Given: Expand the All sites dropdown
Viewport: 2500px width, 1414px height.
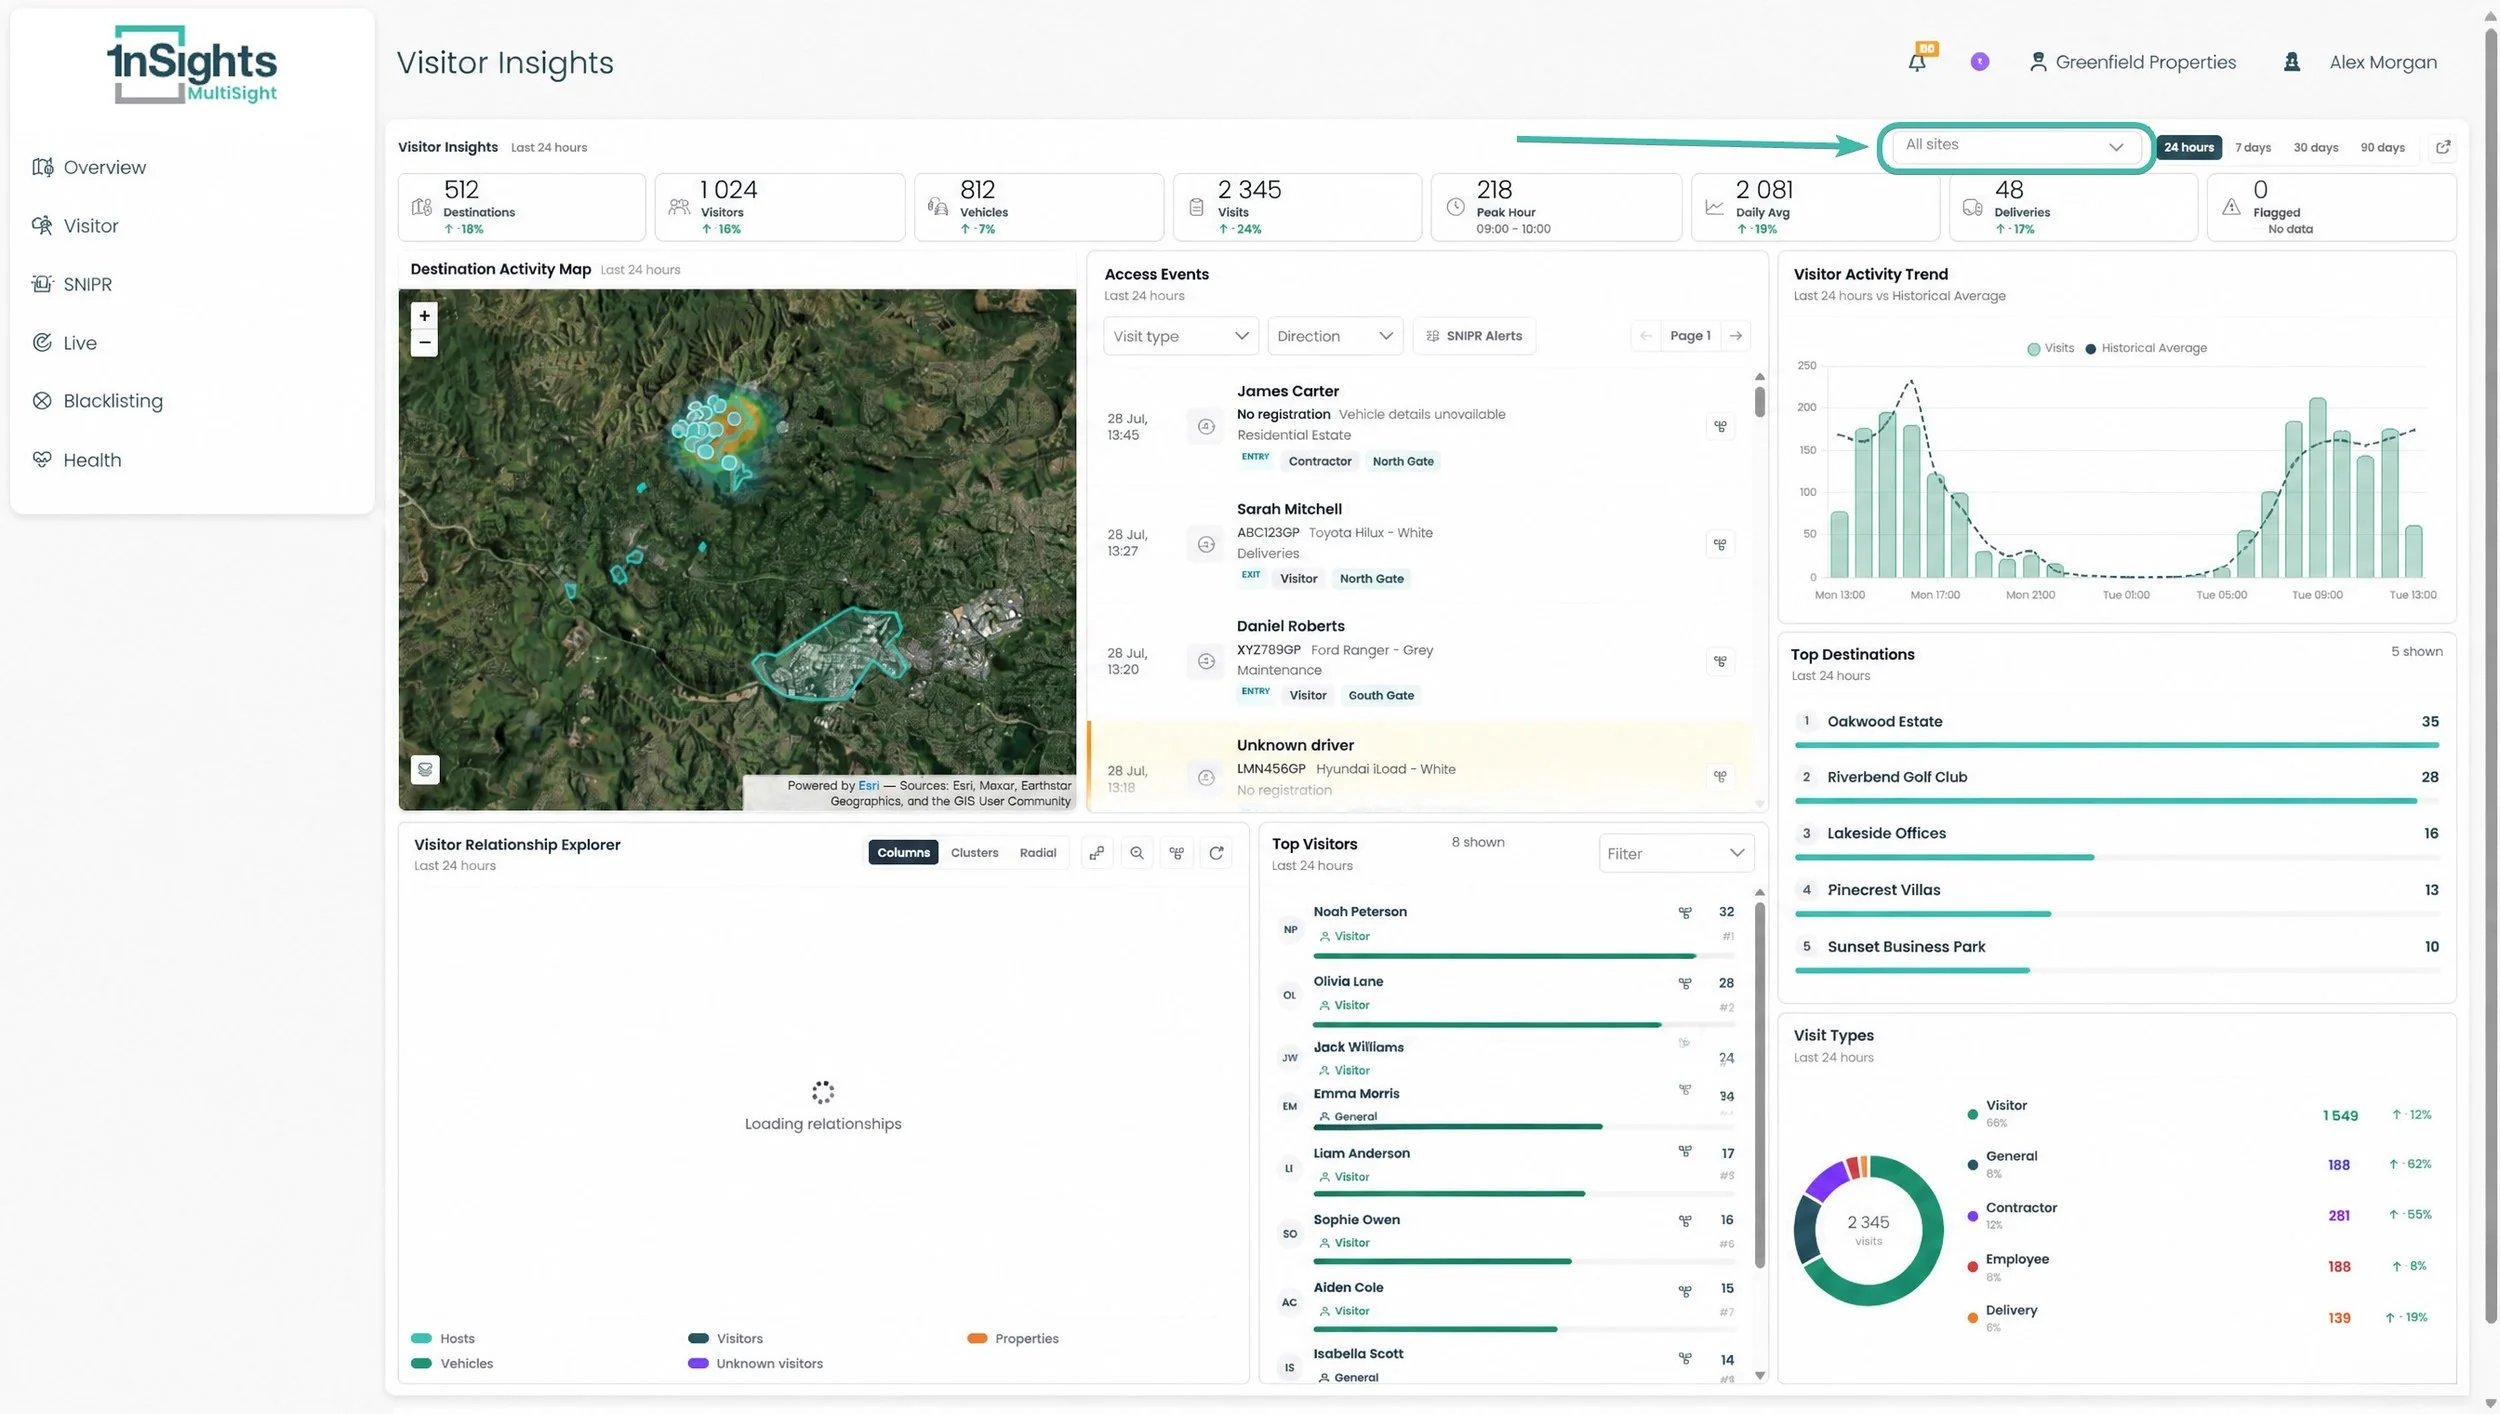Looking at the screenshot, I should point(2014,146).
